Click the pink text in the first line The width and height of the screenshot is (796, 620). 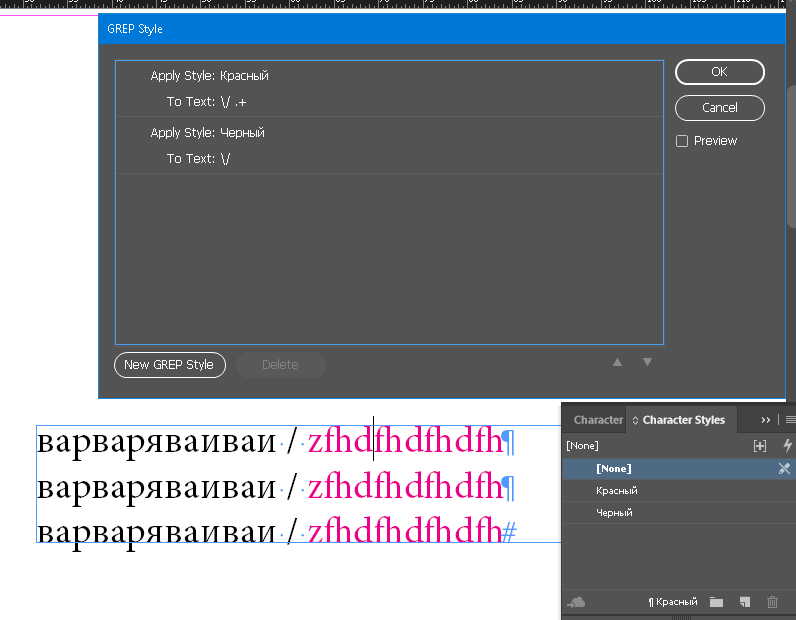405,441
